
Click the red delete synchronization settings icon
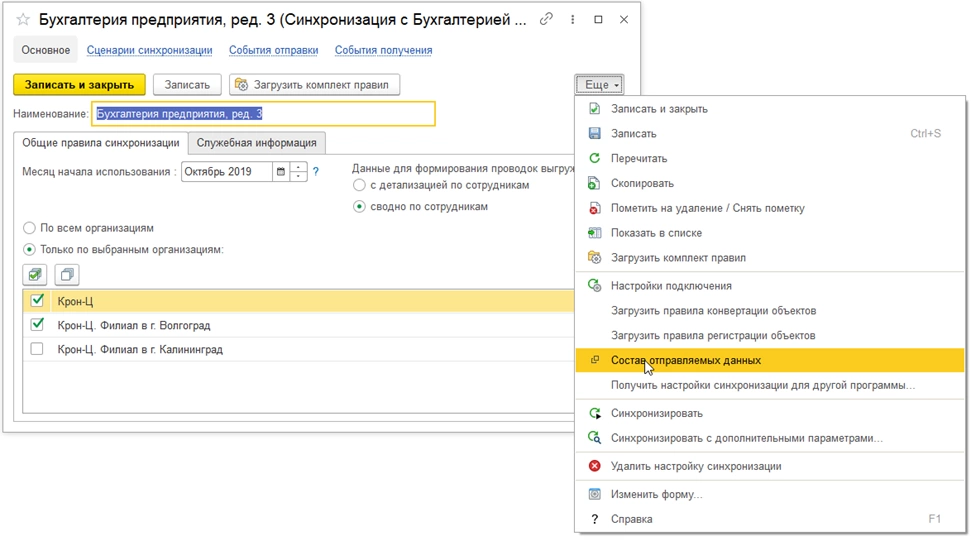click(x=594, y=466)
